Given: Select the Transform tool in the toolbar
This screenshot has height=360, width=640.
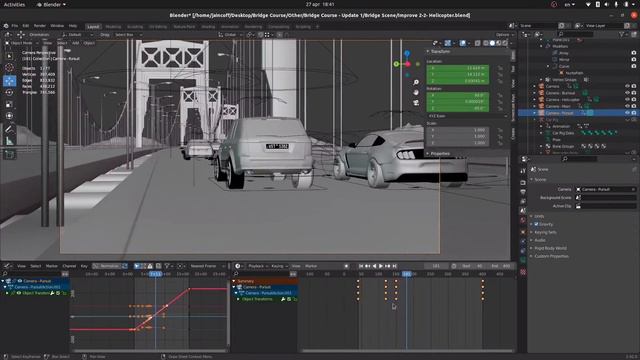Looking at the screenshot, I should [9, 116].
